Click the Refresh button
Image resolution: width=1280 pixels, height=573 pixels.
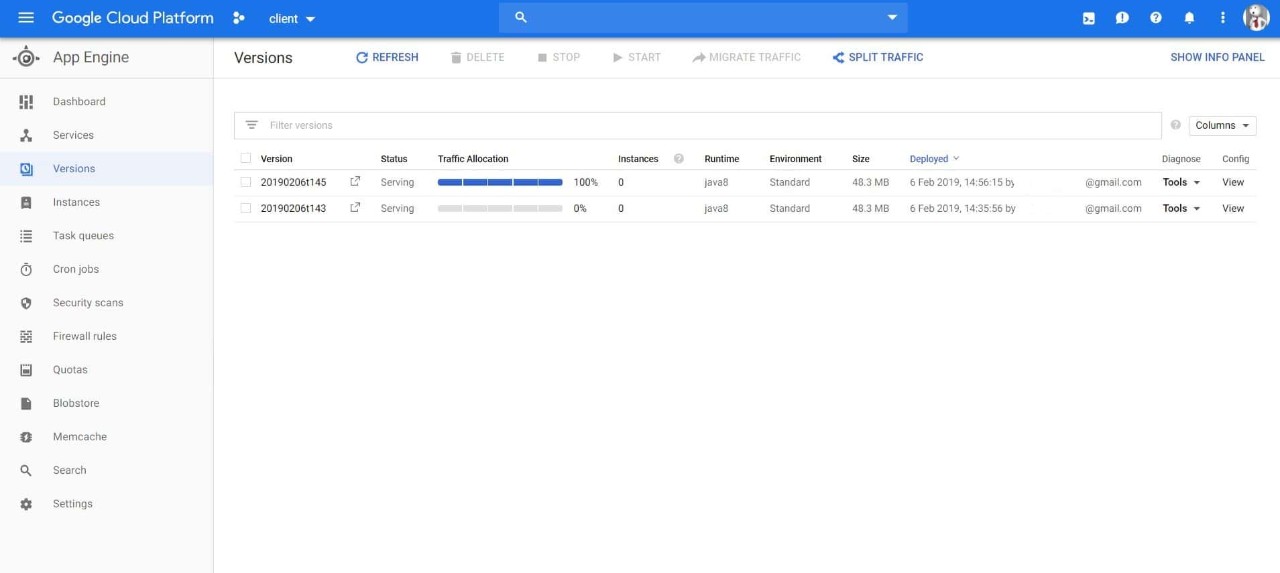pos(387,57)
